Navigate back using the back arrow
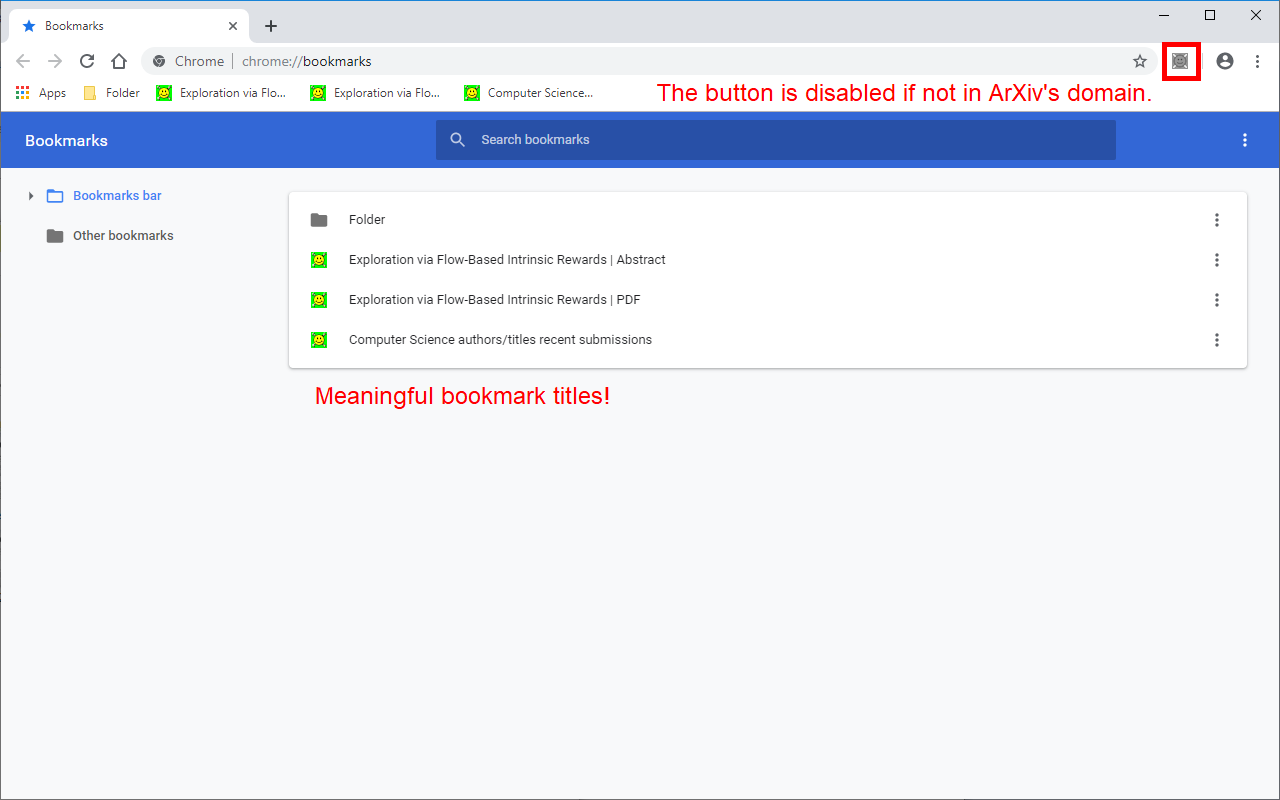Screen dimensions: 1280x800 tap(23, 61)
